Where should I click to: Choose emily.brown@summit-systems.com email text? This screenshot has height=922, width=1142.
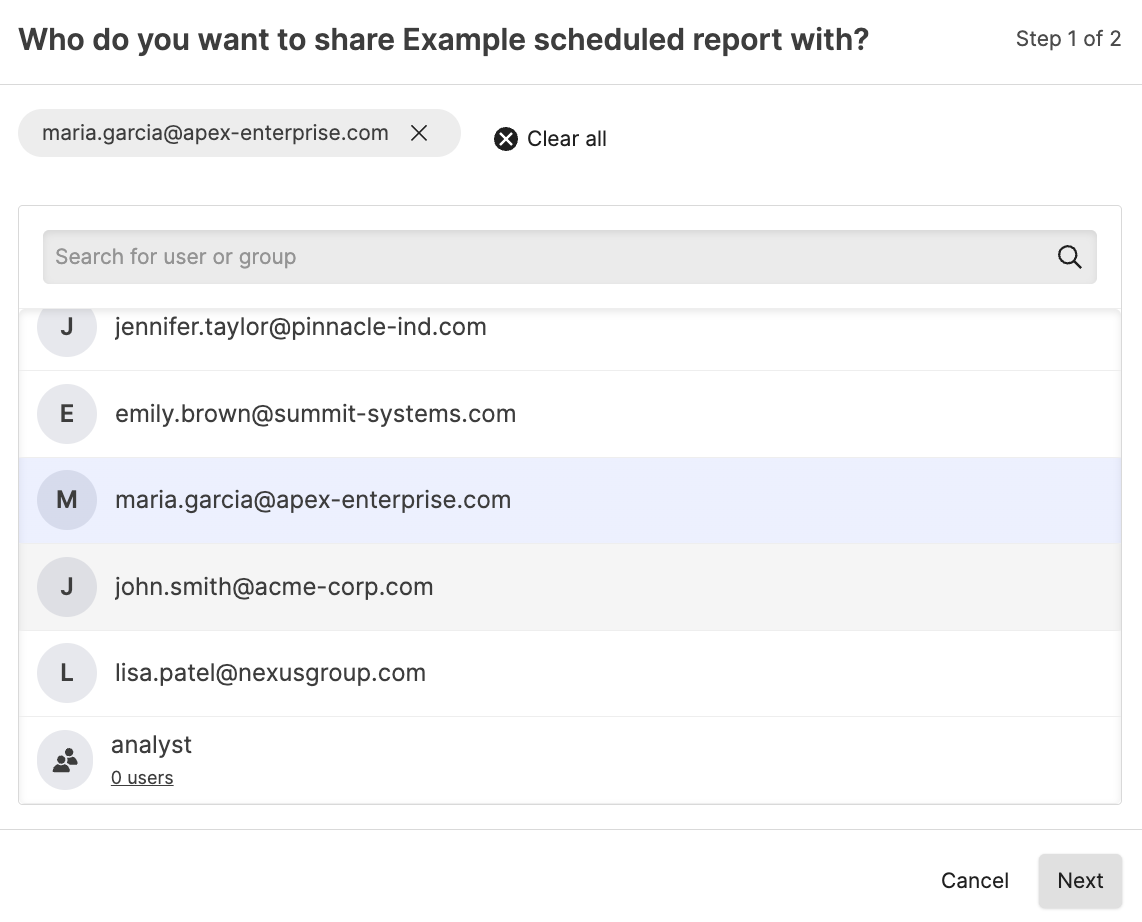[x=315, y=414]
